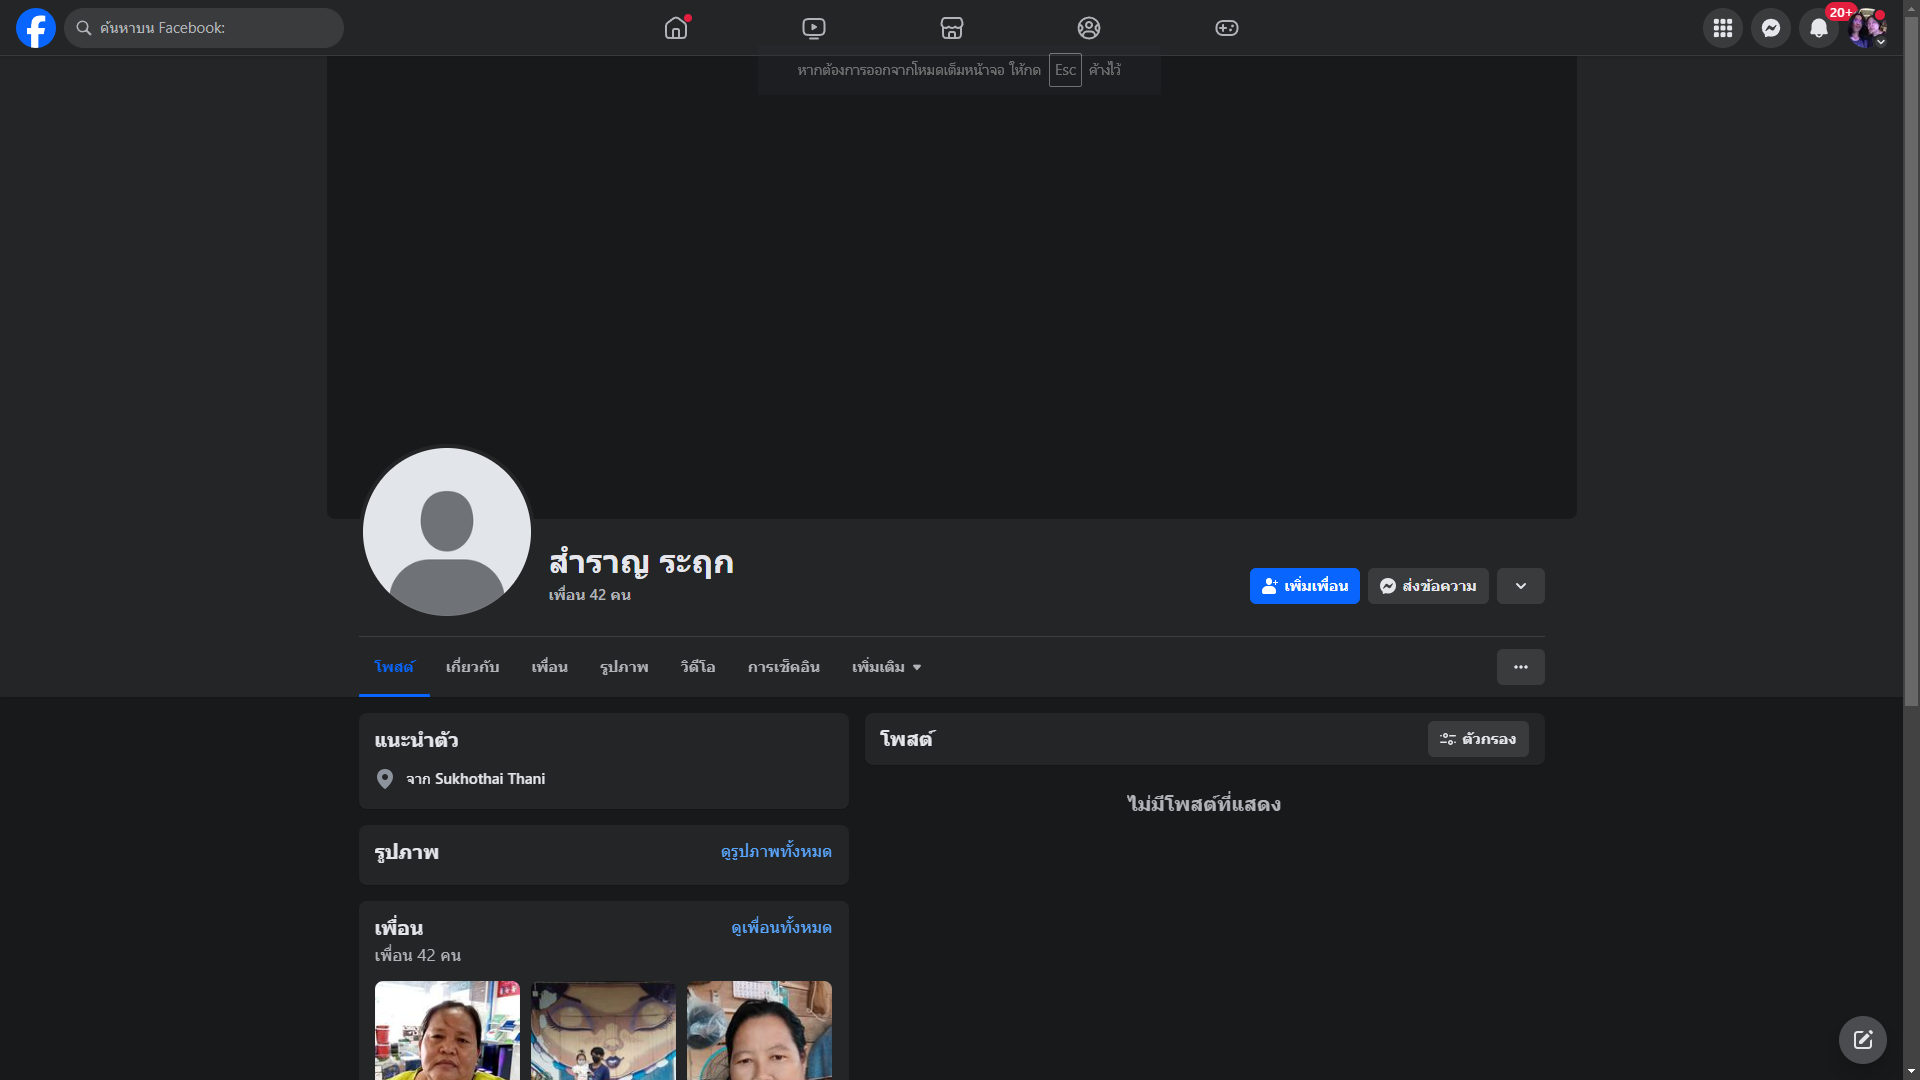The width and height of the screenshot is (1920, 1080).
Task: Switch to the รูปภาพ tab
Action: click(624, 667)
